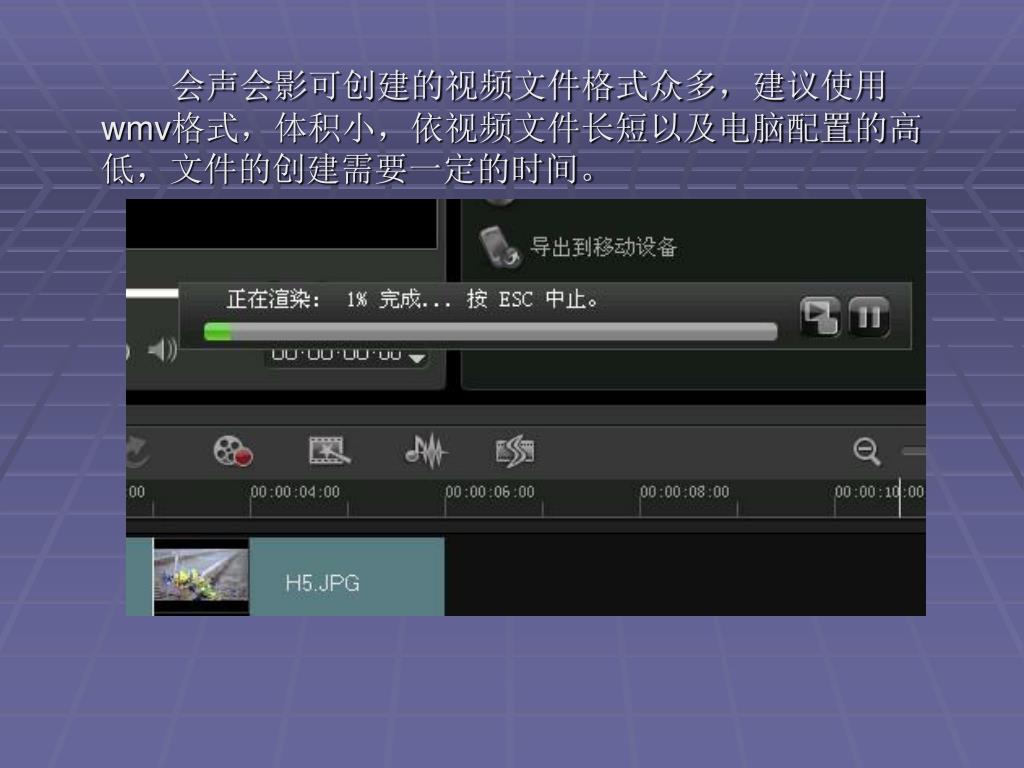The height and width of the screenshot is (768, 1024).
Task: Open the timecode dropdown arrow
Action: pyautogui.click(x=417, y=357)
